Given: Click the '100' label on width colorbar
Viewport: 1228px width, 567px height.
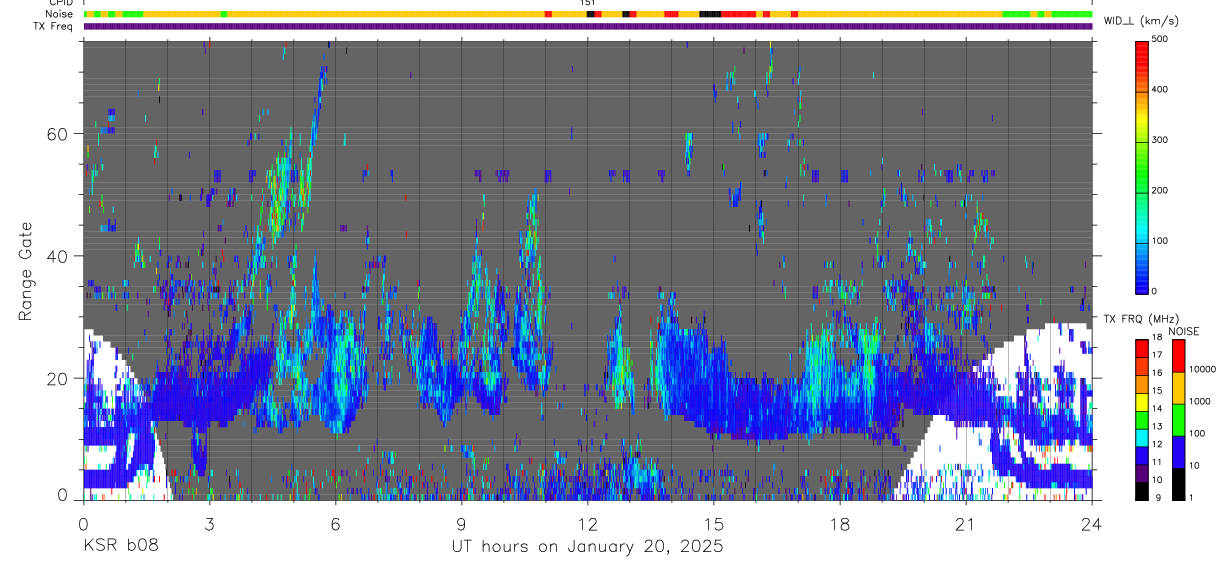Looking at the screenshot, I should pyautogui.click(x=1160, y=241).
